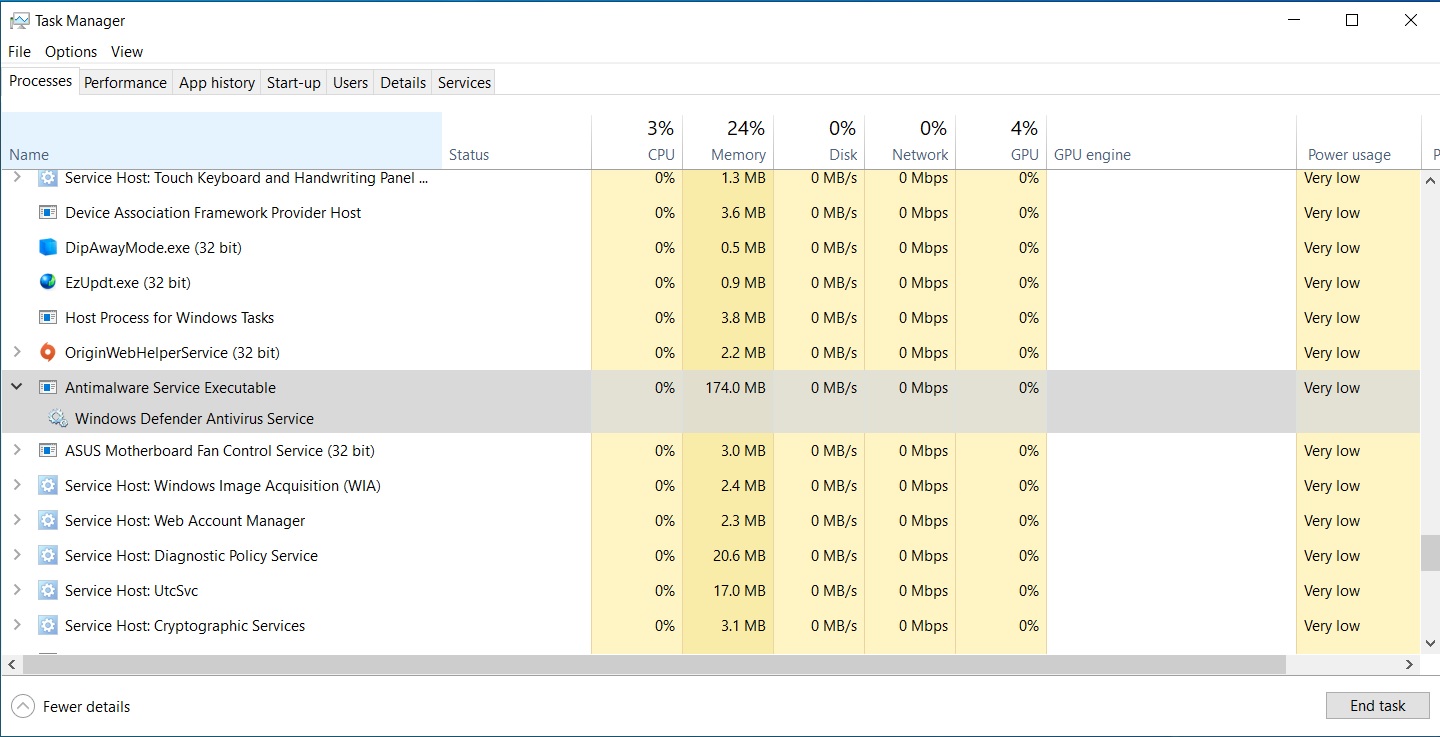Click the Windows Defender Antivirus Service gear icon
Image resolution: width=1440 pixels, height=737 pixels.
58,419
